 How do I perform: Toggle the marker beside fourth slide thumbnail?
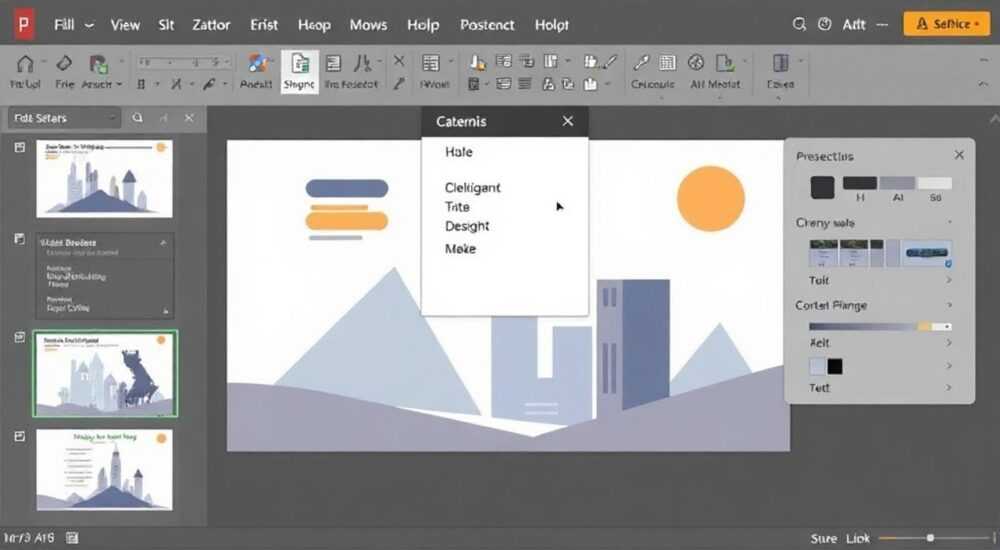click(20, 436)
